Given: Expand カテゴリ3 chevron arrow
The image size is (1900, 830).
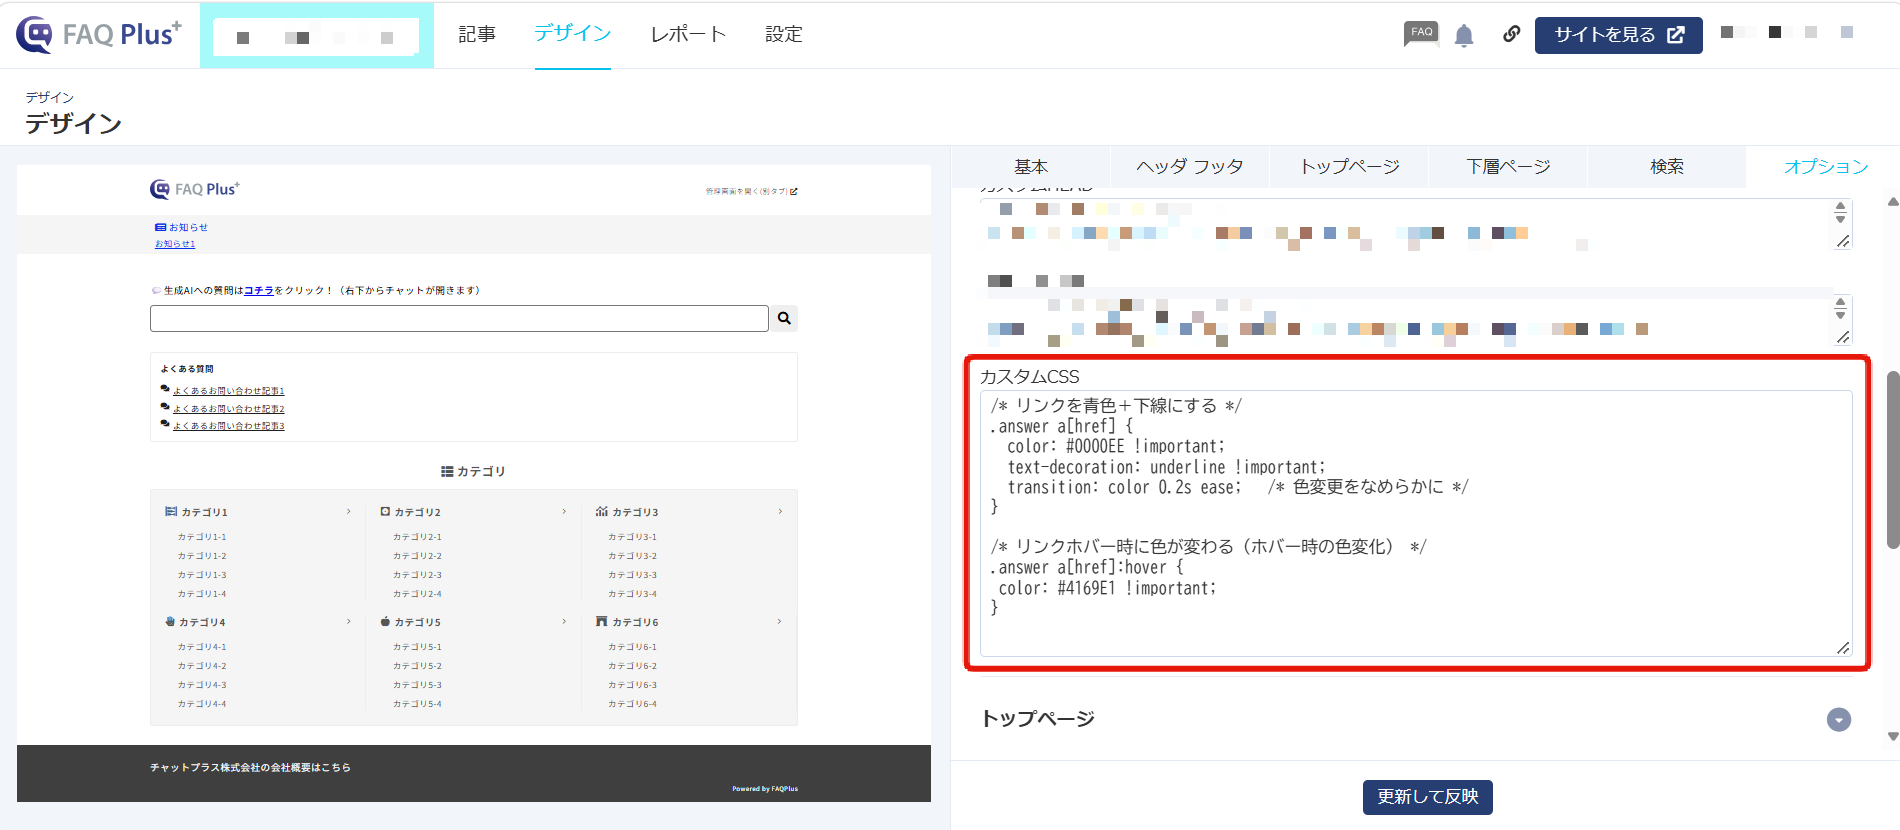Looking at the screenshot, I should (780, 511).
